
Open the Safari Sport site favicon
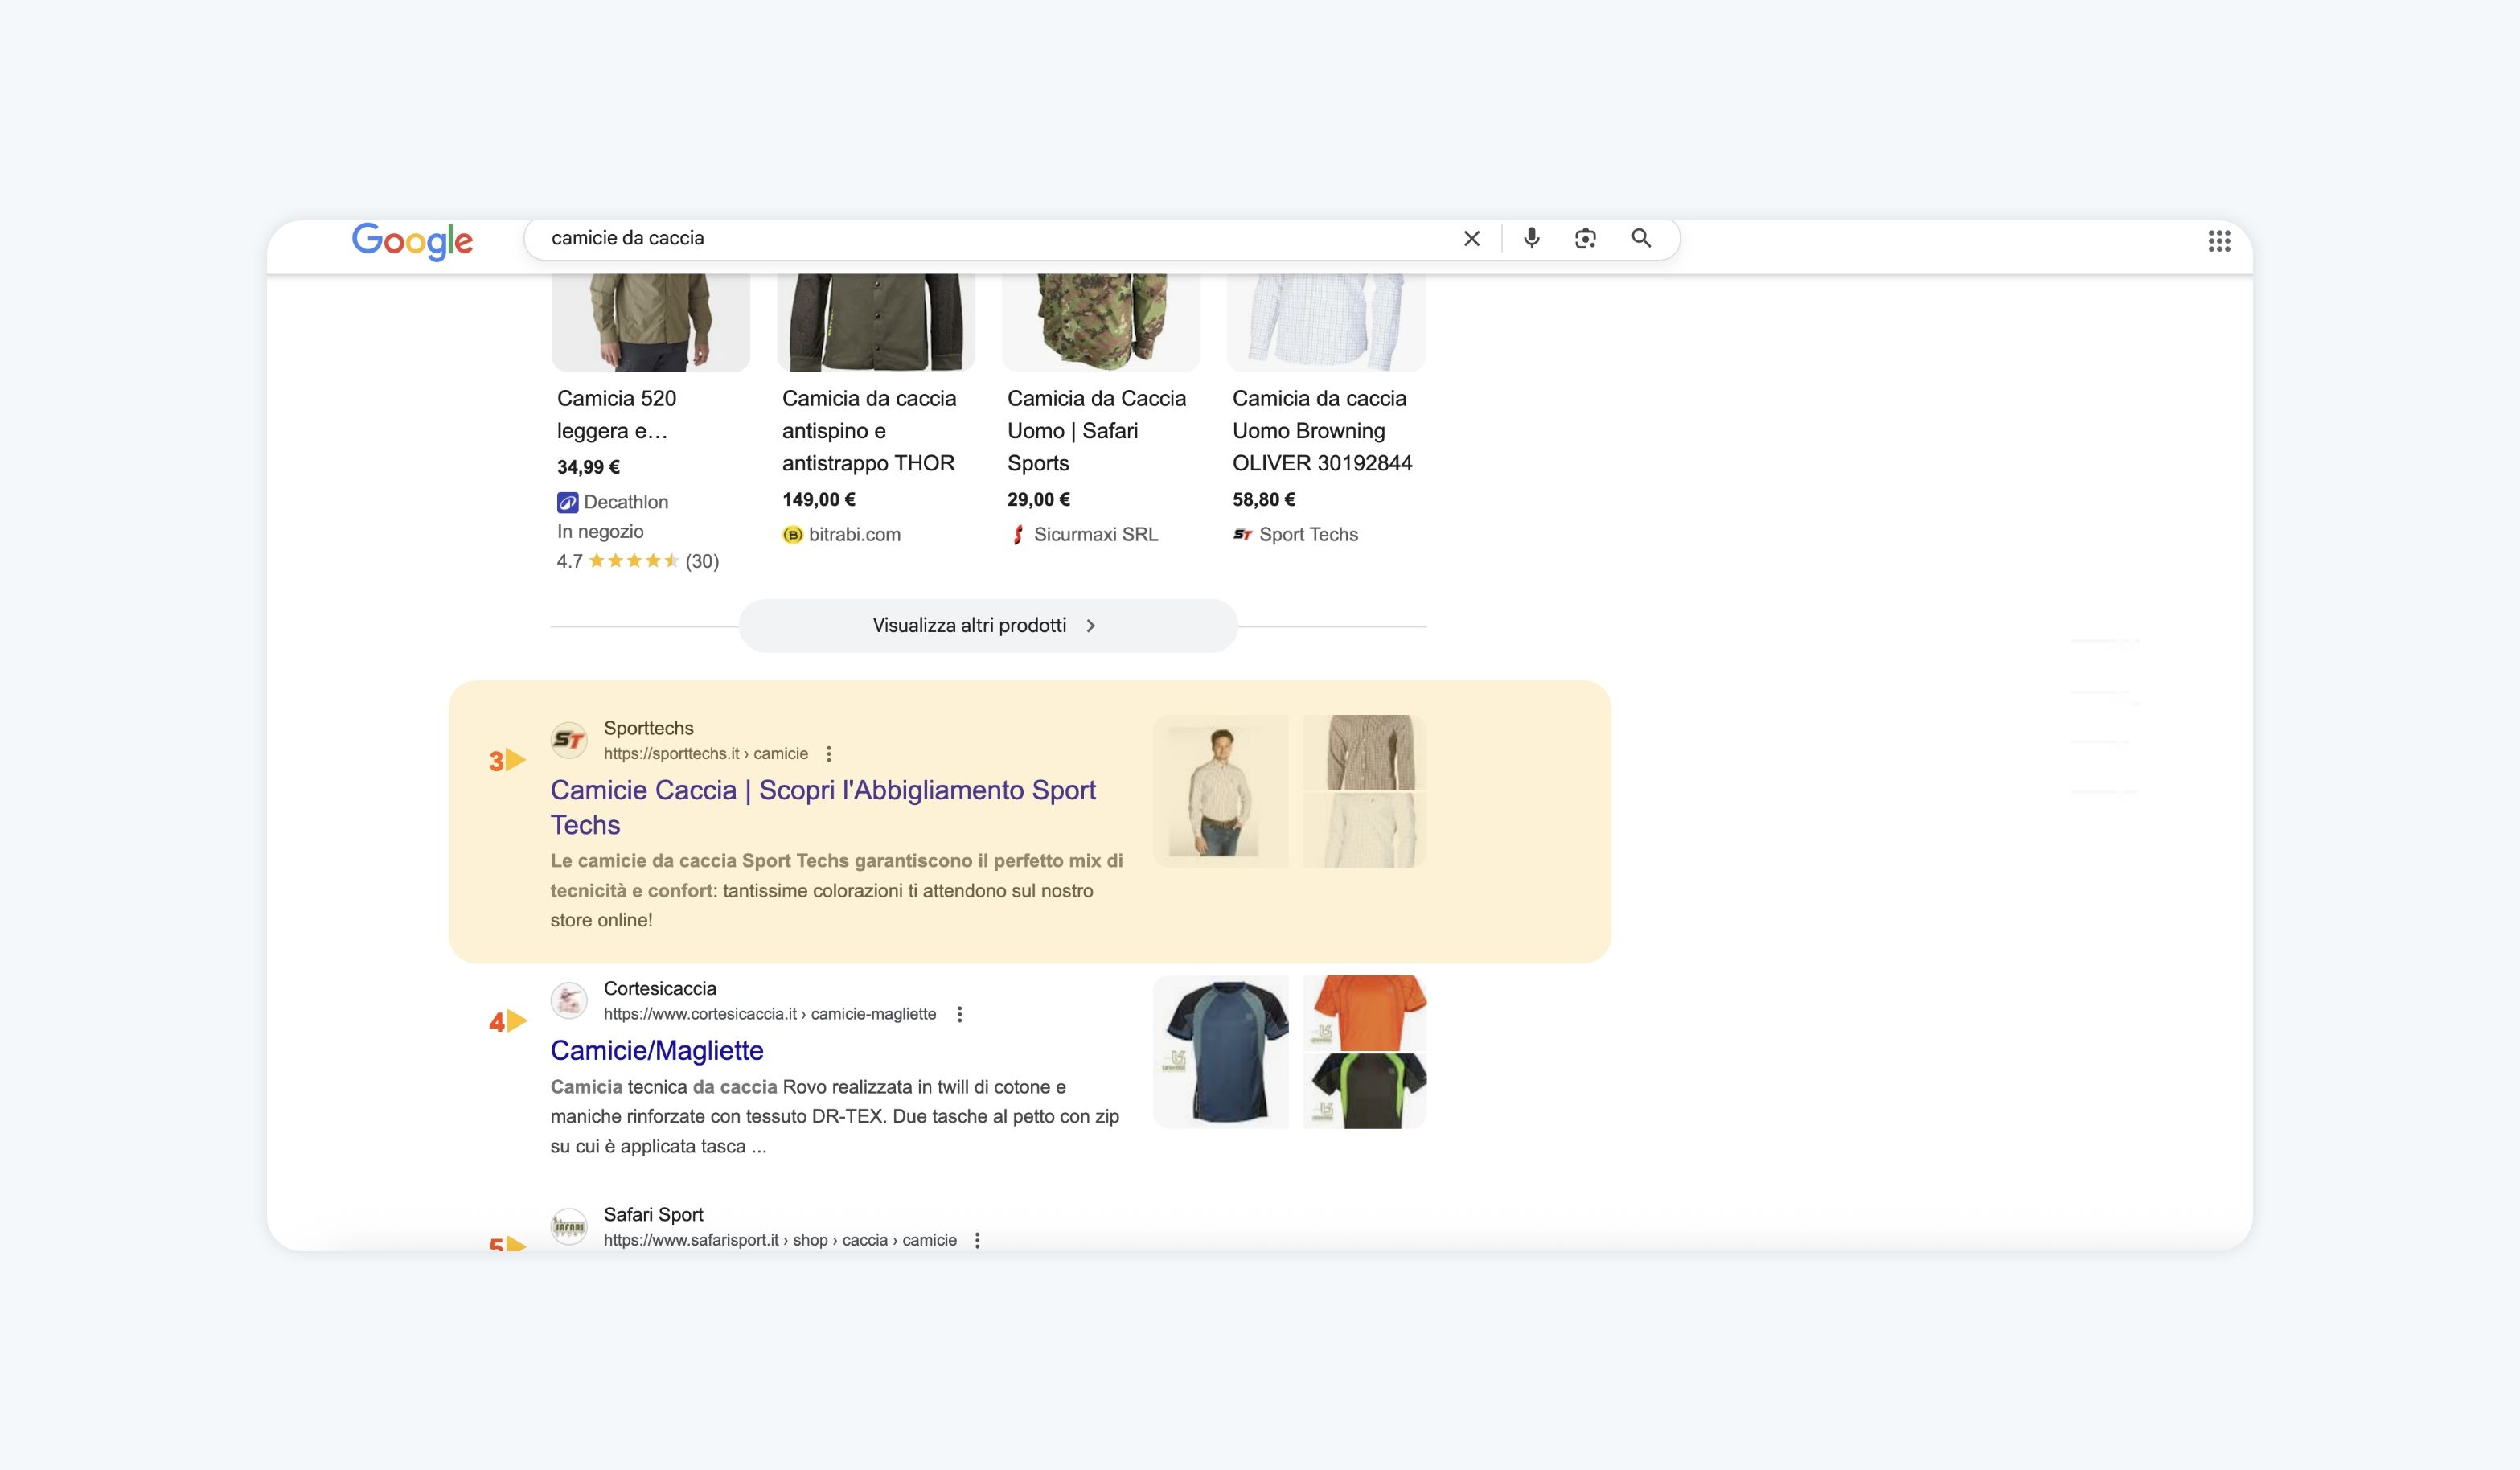point(569,1226)
